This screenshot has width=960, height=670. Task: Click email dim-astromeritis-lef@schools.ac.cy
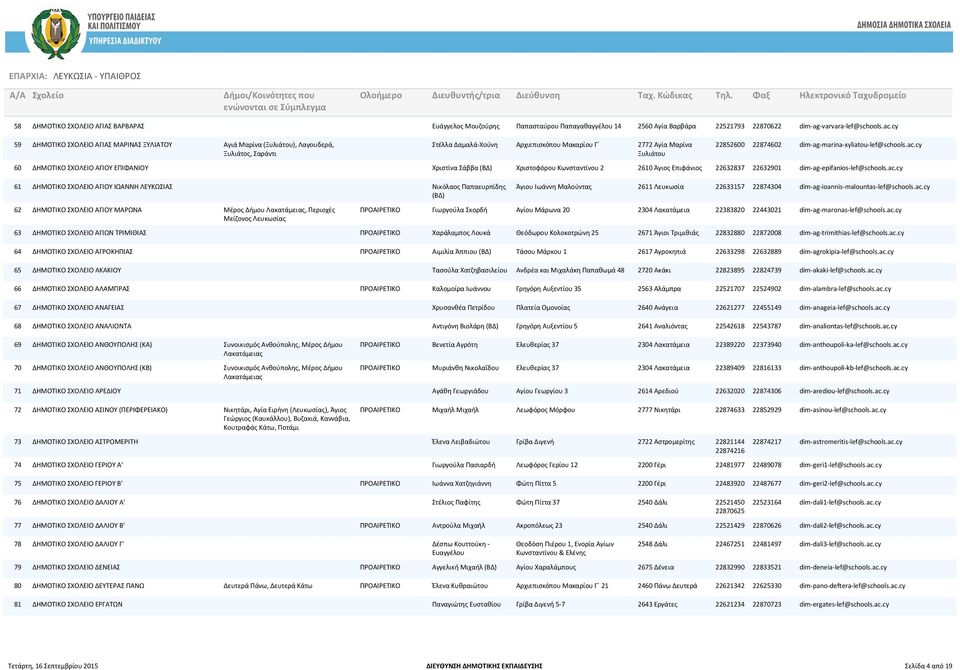point(852,442)
